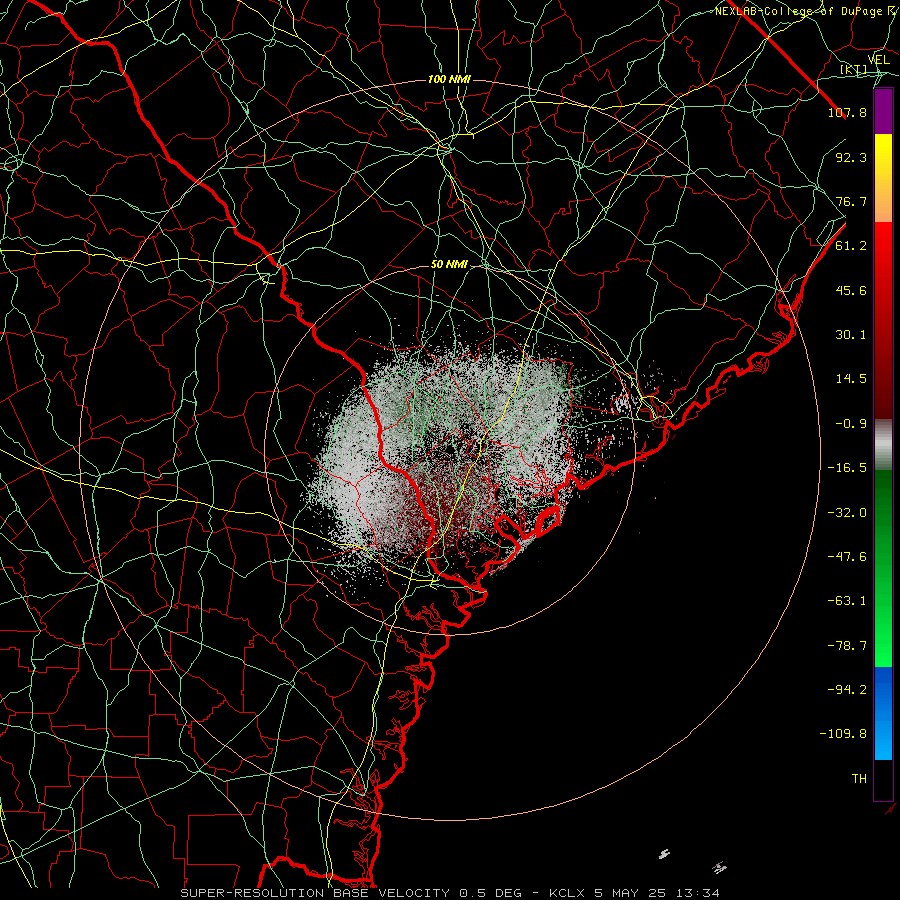900x900 pixels.
Task: Click the 107.8 value on velocity scale
Action: coord(847,112)
